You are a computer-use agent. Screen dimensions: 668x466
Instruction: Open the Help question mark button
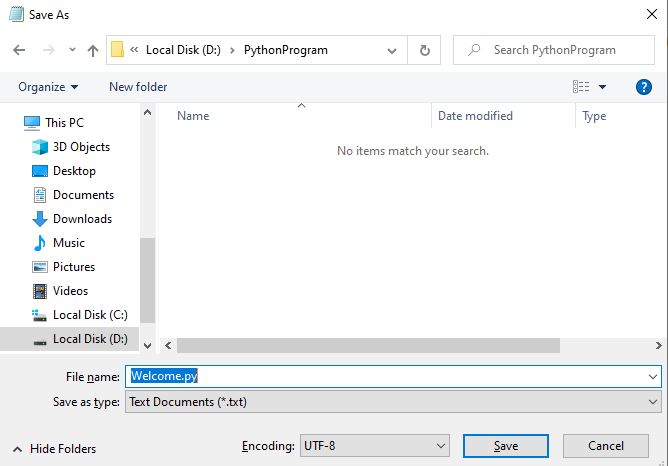pyautogui.click(x=643, y=87)
